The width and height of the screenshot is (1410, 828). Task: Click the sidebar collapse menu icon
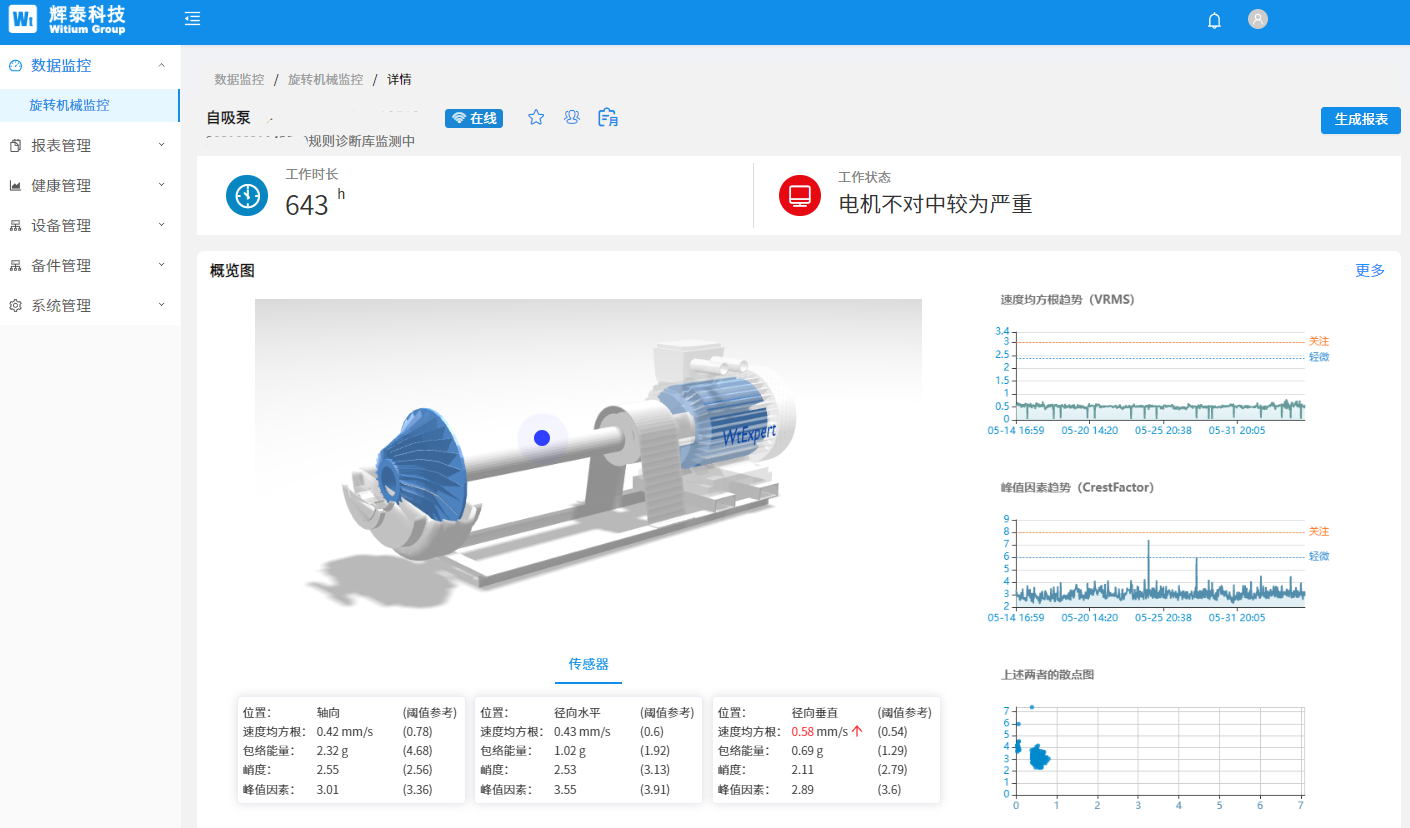point(193,19)
